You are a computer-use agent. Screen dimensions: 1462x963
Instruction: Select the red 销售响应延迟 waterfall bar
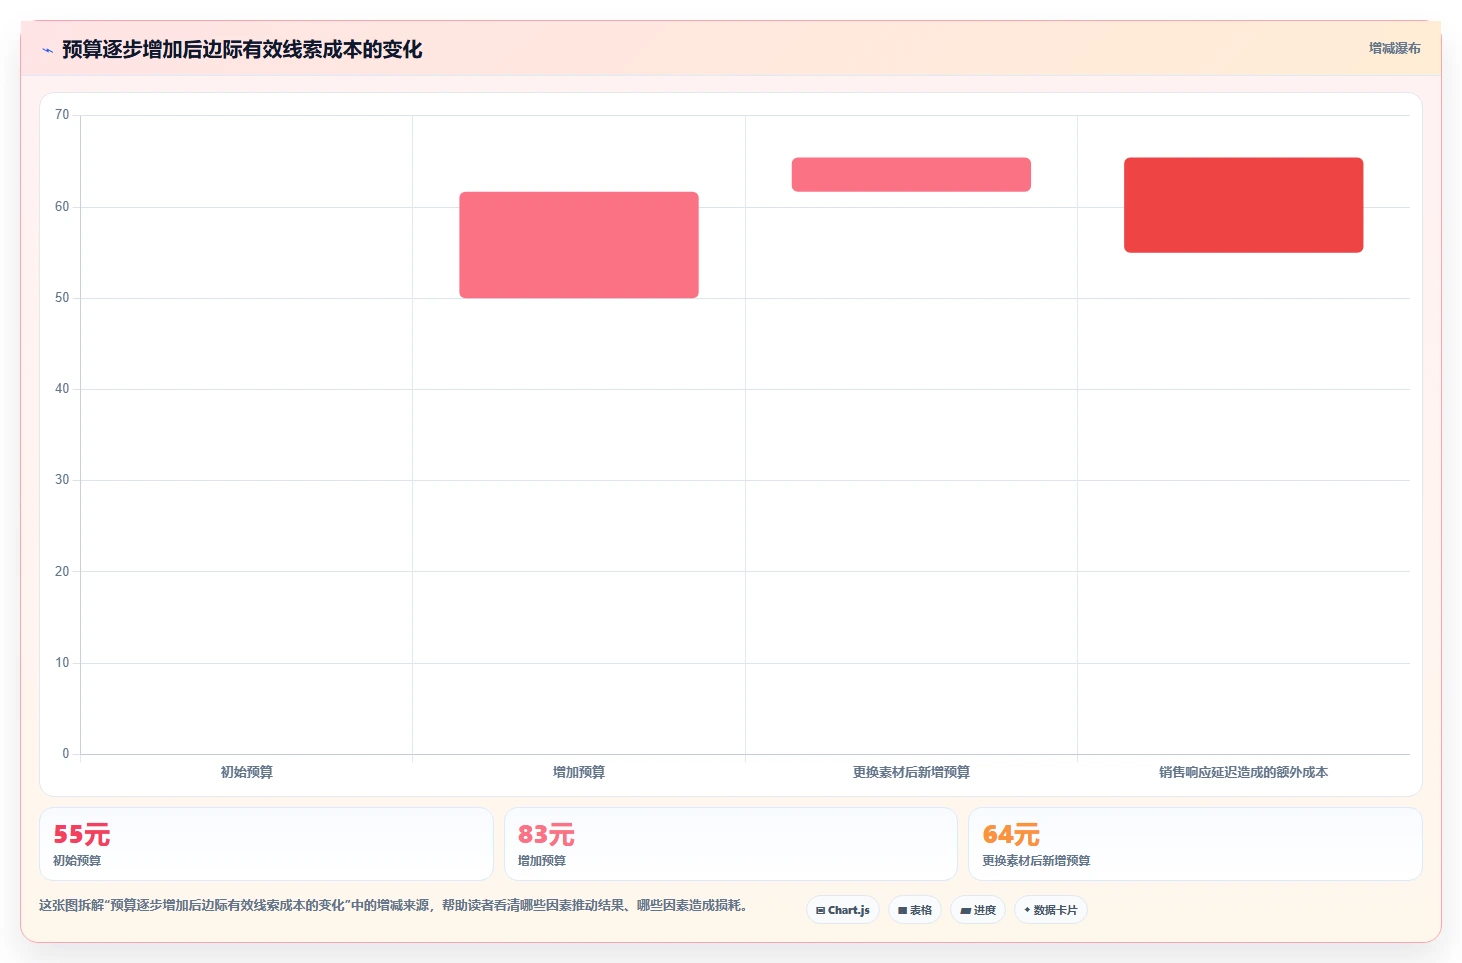pyautogui.click(x=1243, y=205)
